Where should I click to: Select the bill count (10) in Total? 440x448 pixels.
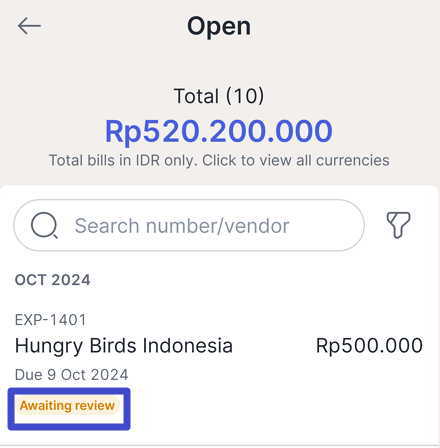click(x=245, y=96)
